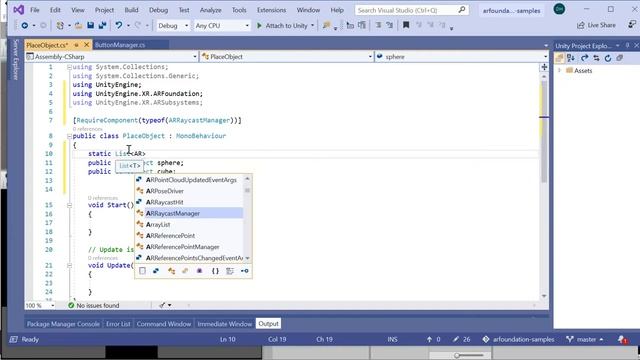Collapse the Update() method outlining region
This screenshot has height=360, width=640.
click(69, 266)
